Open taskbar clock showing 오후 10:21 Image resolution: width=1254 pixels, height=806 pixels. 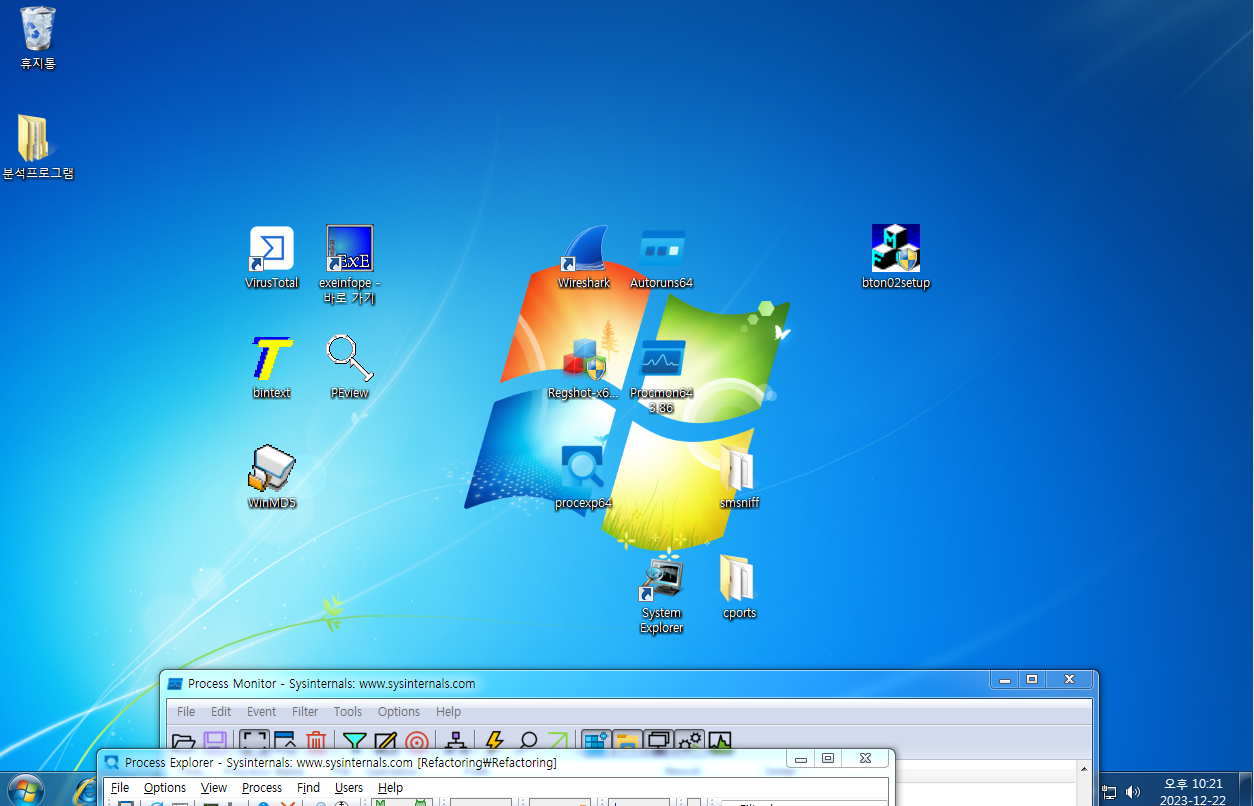point(1193,792)
